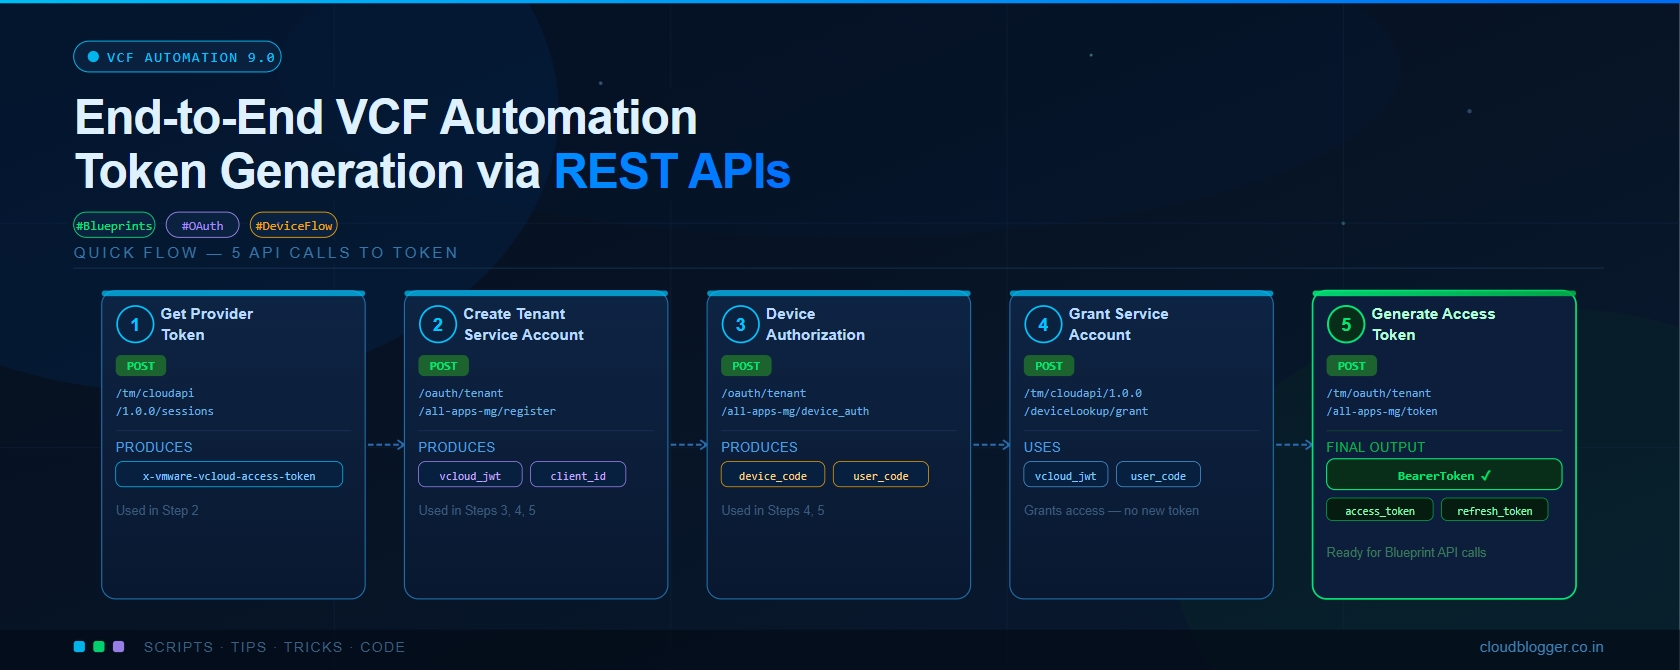This screenshot has height=670, width=1680.
Task: Click the POST badge in Grant Service Account card
Action: 1049,366
